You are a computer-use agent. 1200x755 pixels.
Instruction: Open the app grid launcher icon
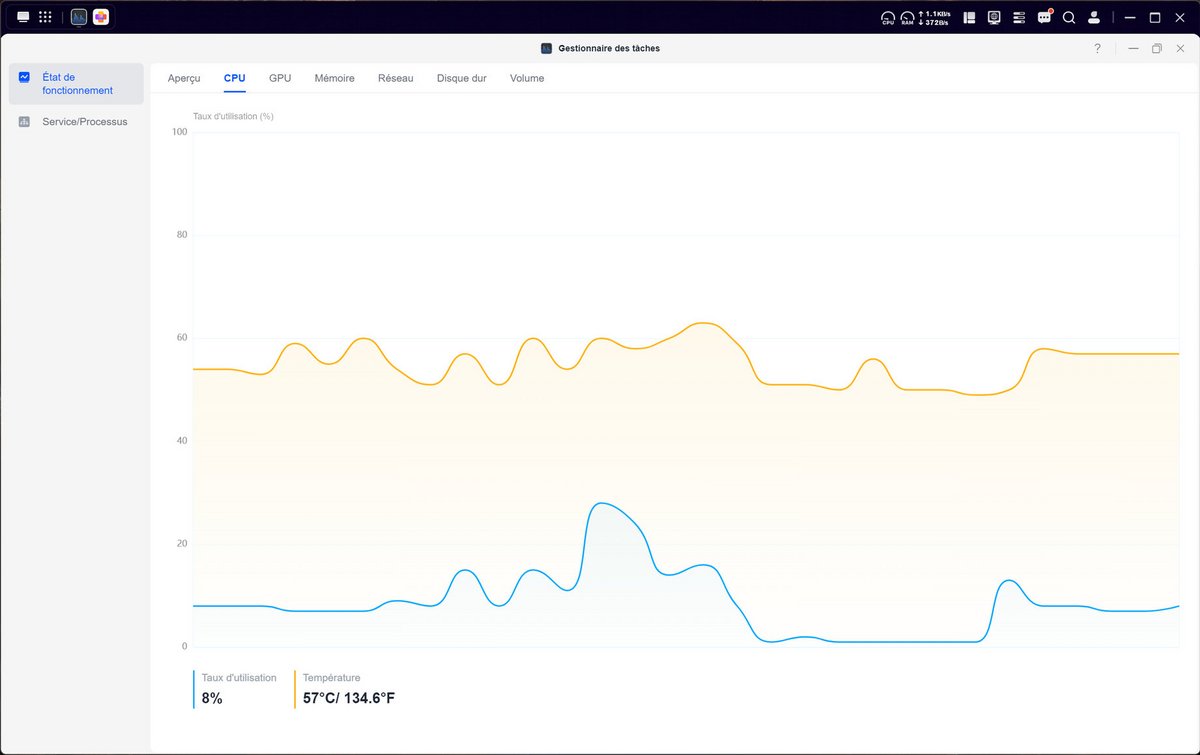[45, 17]
